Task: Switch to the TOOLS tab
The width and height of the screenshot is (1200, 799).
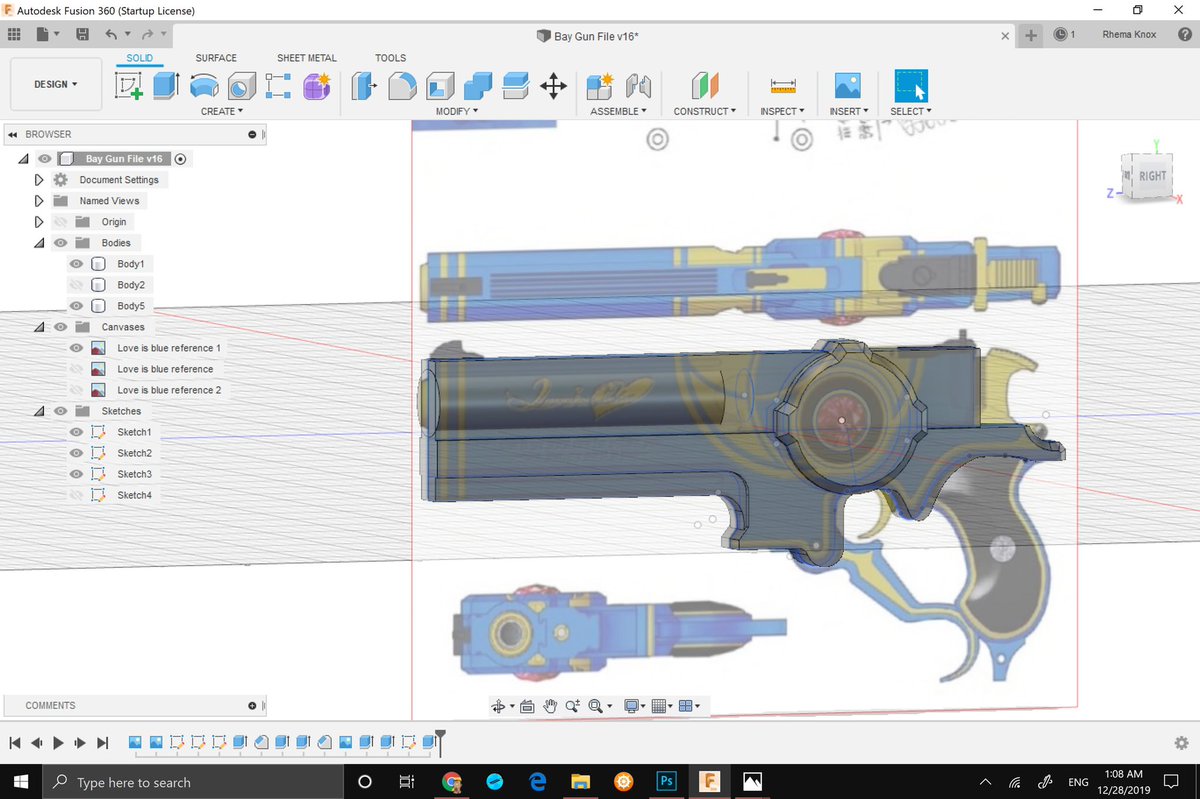Action: point(391,58)
